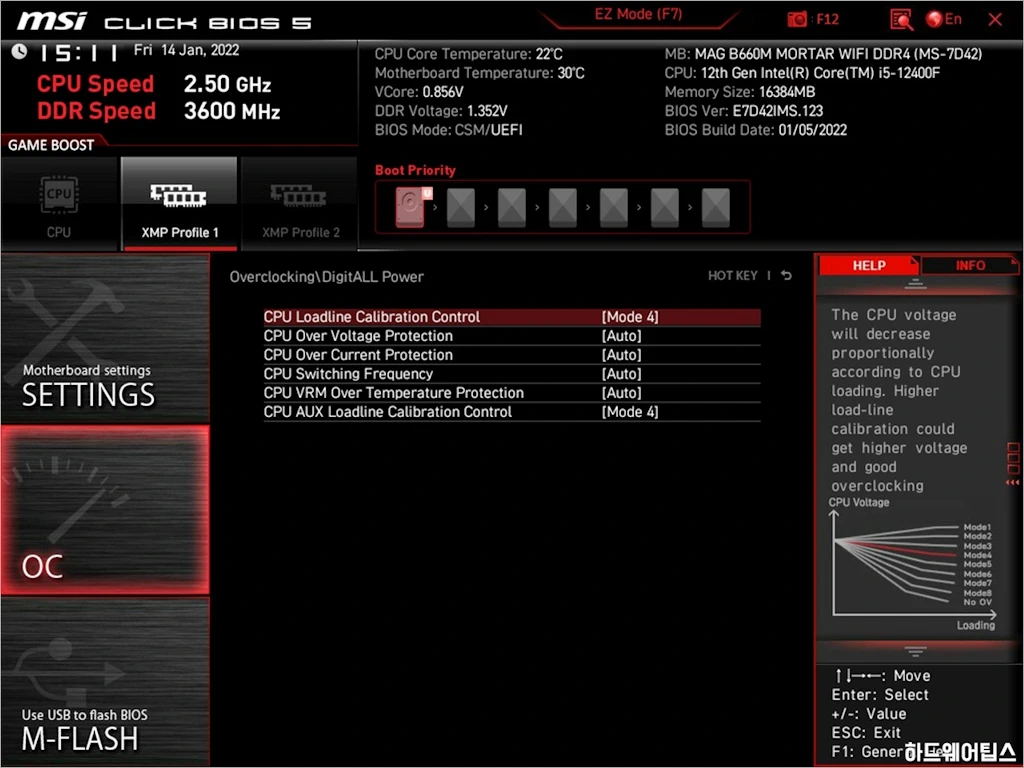Screen dimensions: 1024x768
Task: Click the date Fri 14 Jan, 2022
Action: (x=186, y=50)
